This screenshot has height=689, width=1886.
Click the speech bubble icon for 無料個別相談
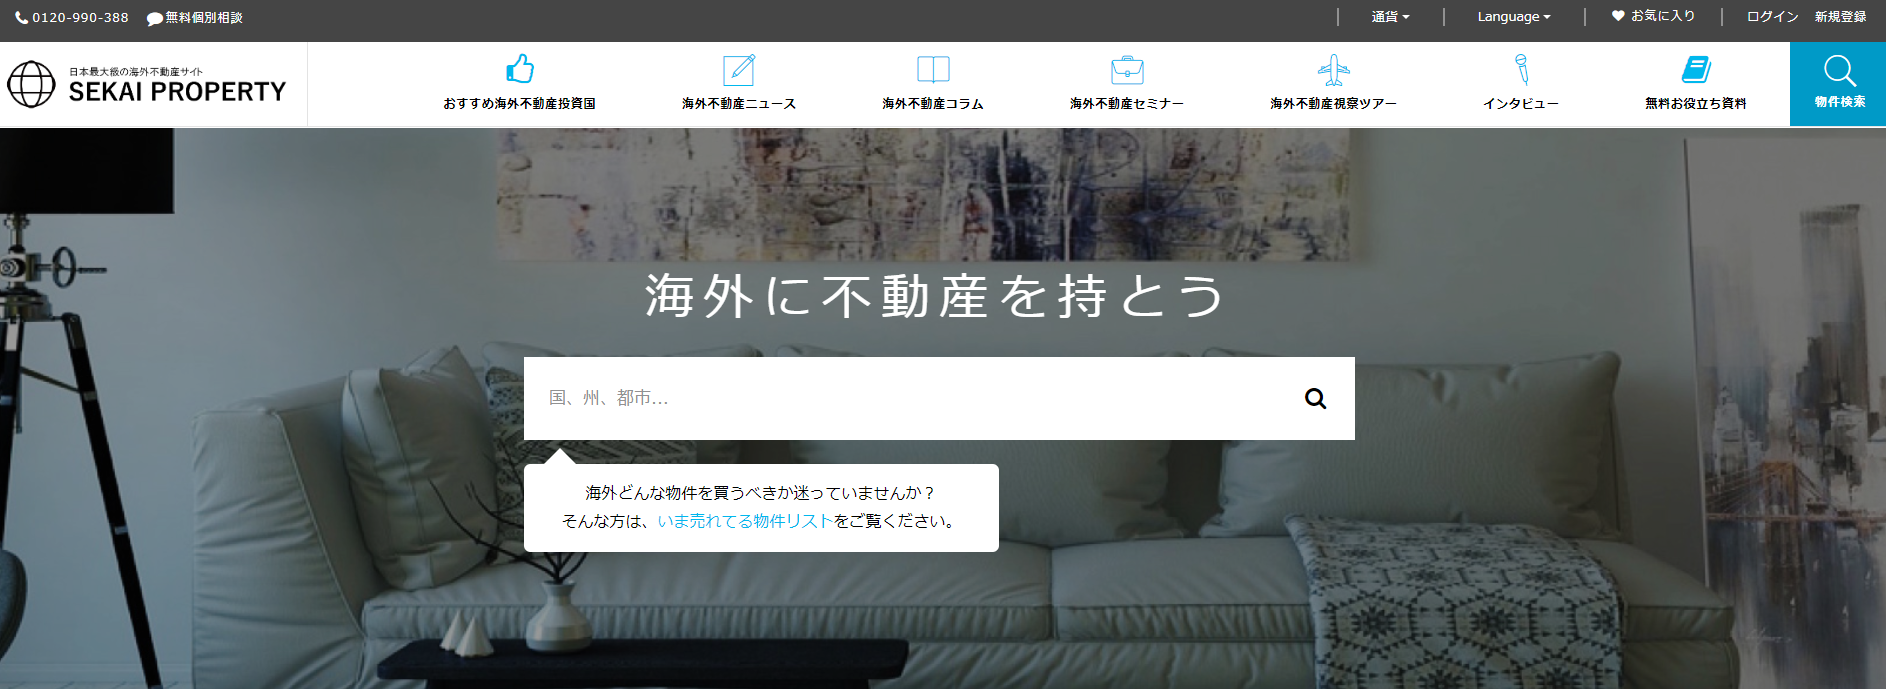[155, 19]
